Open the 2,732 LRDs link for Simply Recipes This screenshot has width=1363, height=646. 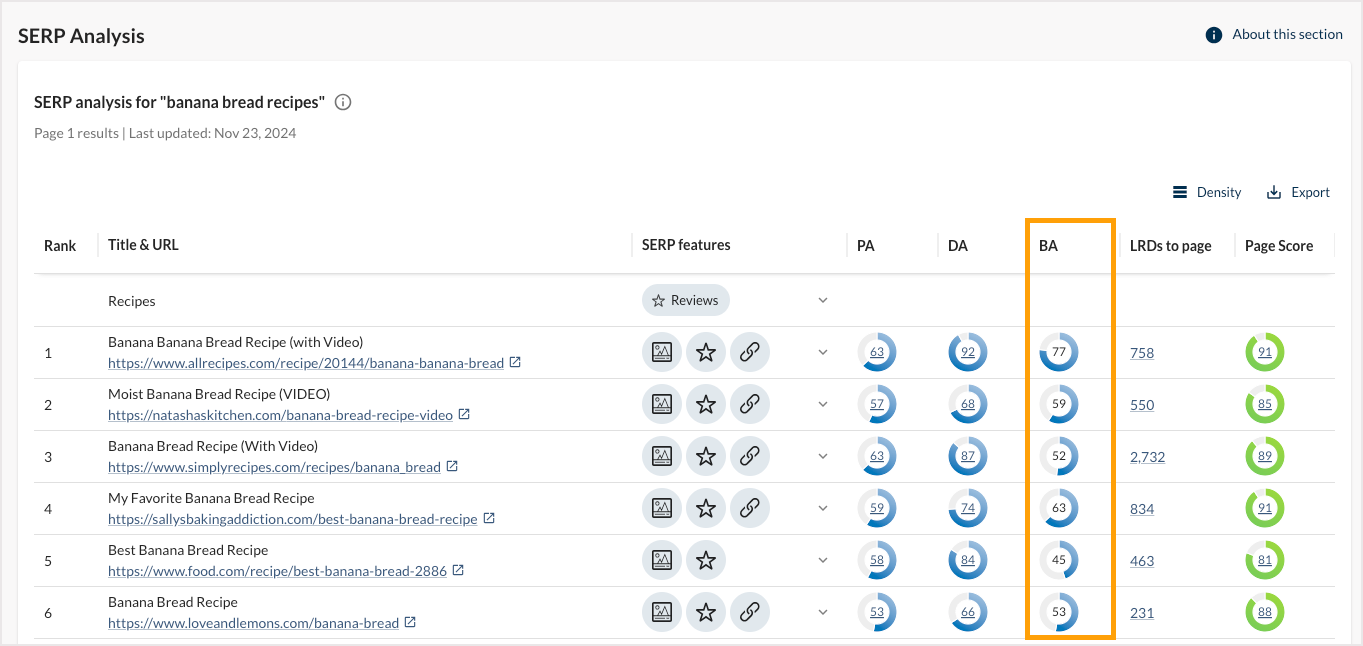click(x=1147, y=456)
